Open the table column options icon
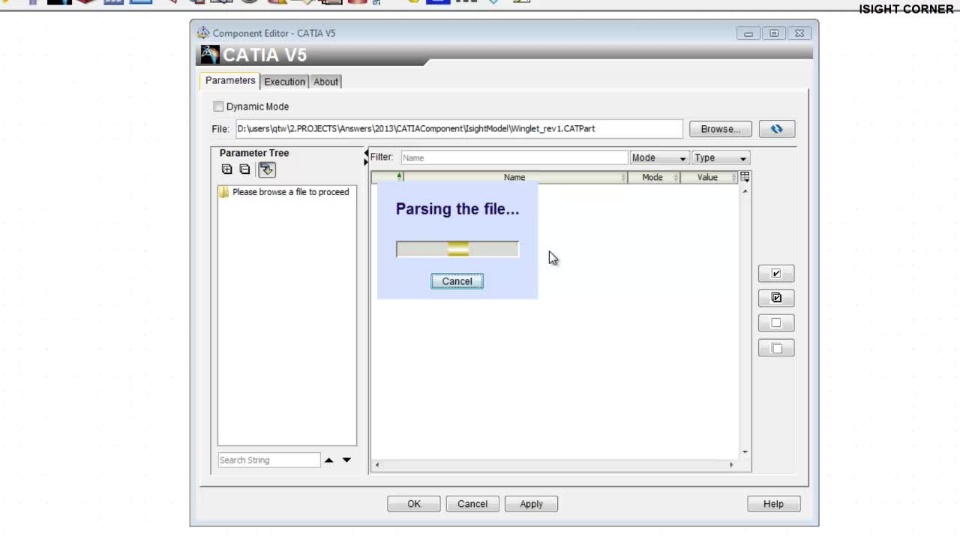 tap(744, 177)
